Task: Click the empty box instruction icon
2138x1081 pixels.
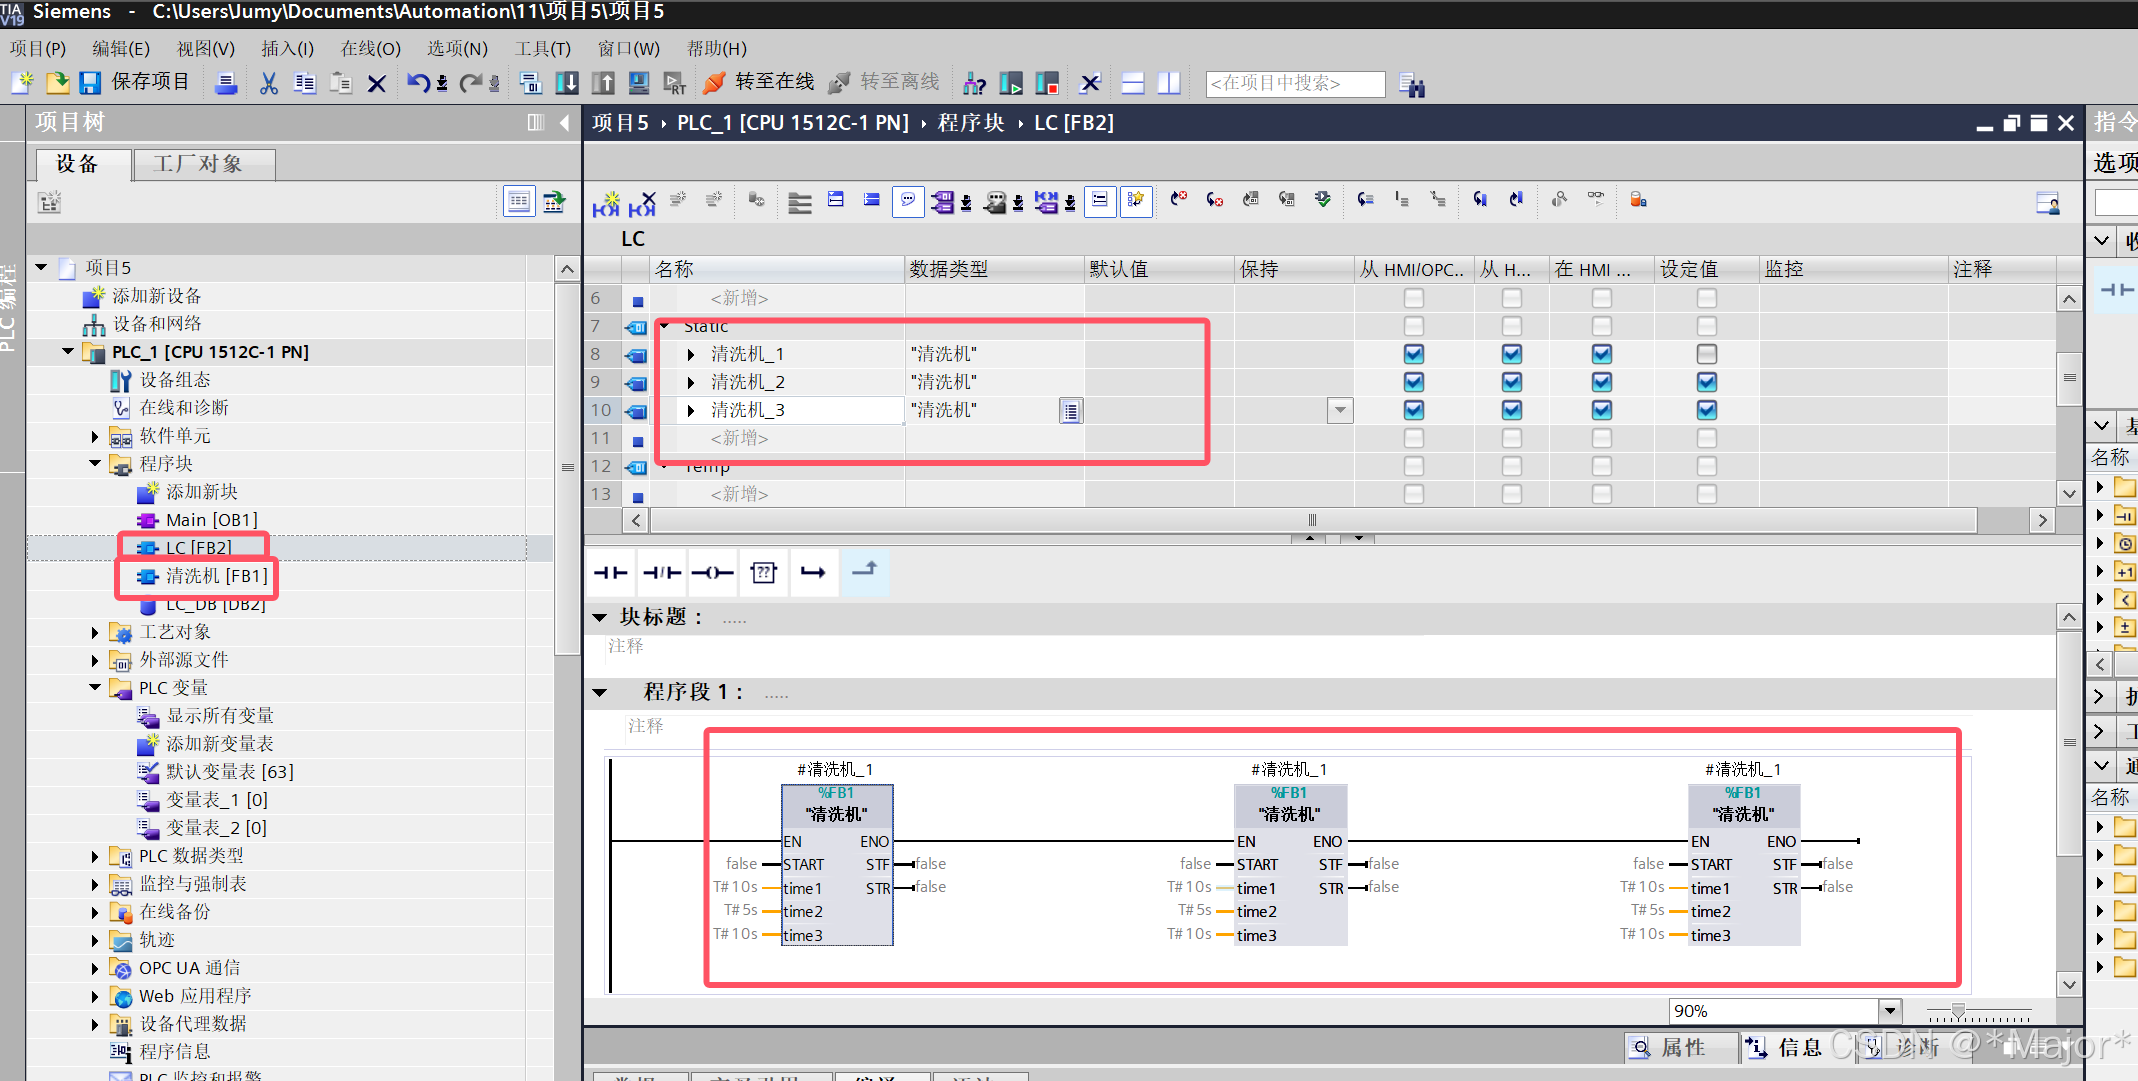Action: tap(764, 572)
